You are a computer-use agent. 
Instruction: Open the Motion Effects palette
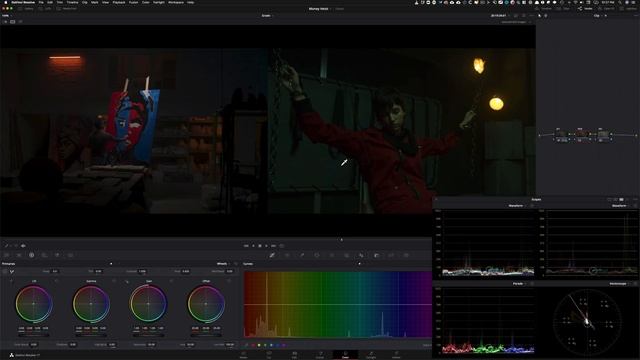(x=70, y=255)
